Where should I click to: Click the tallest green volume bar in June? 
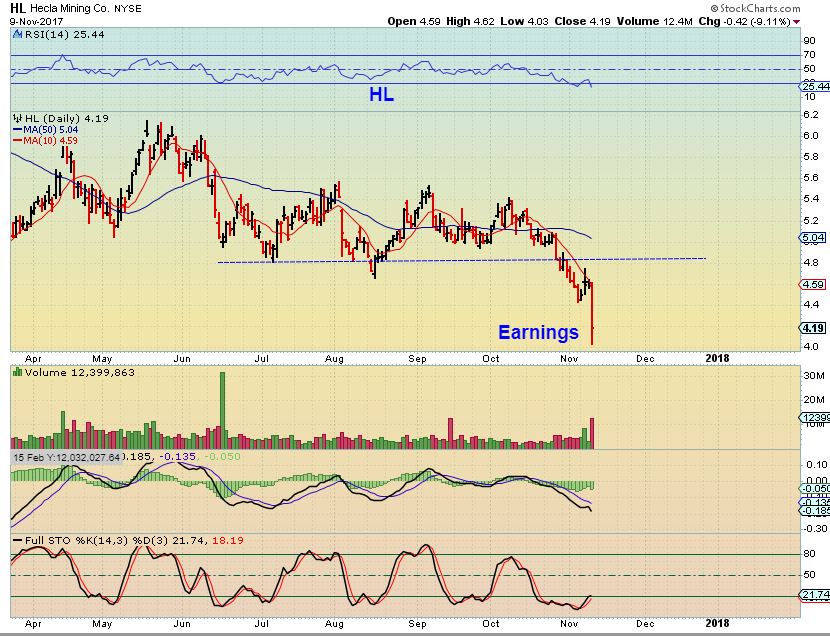tap(222, 410)
